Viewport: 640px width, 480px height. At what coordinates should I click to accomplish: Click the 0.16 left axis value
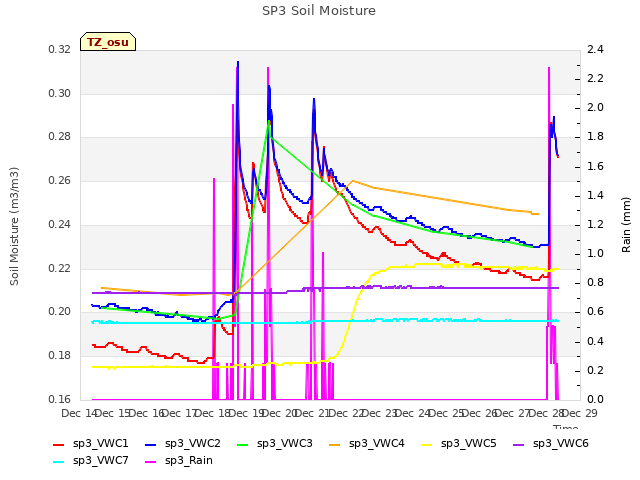[x=60, y=399]
